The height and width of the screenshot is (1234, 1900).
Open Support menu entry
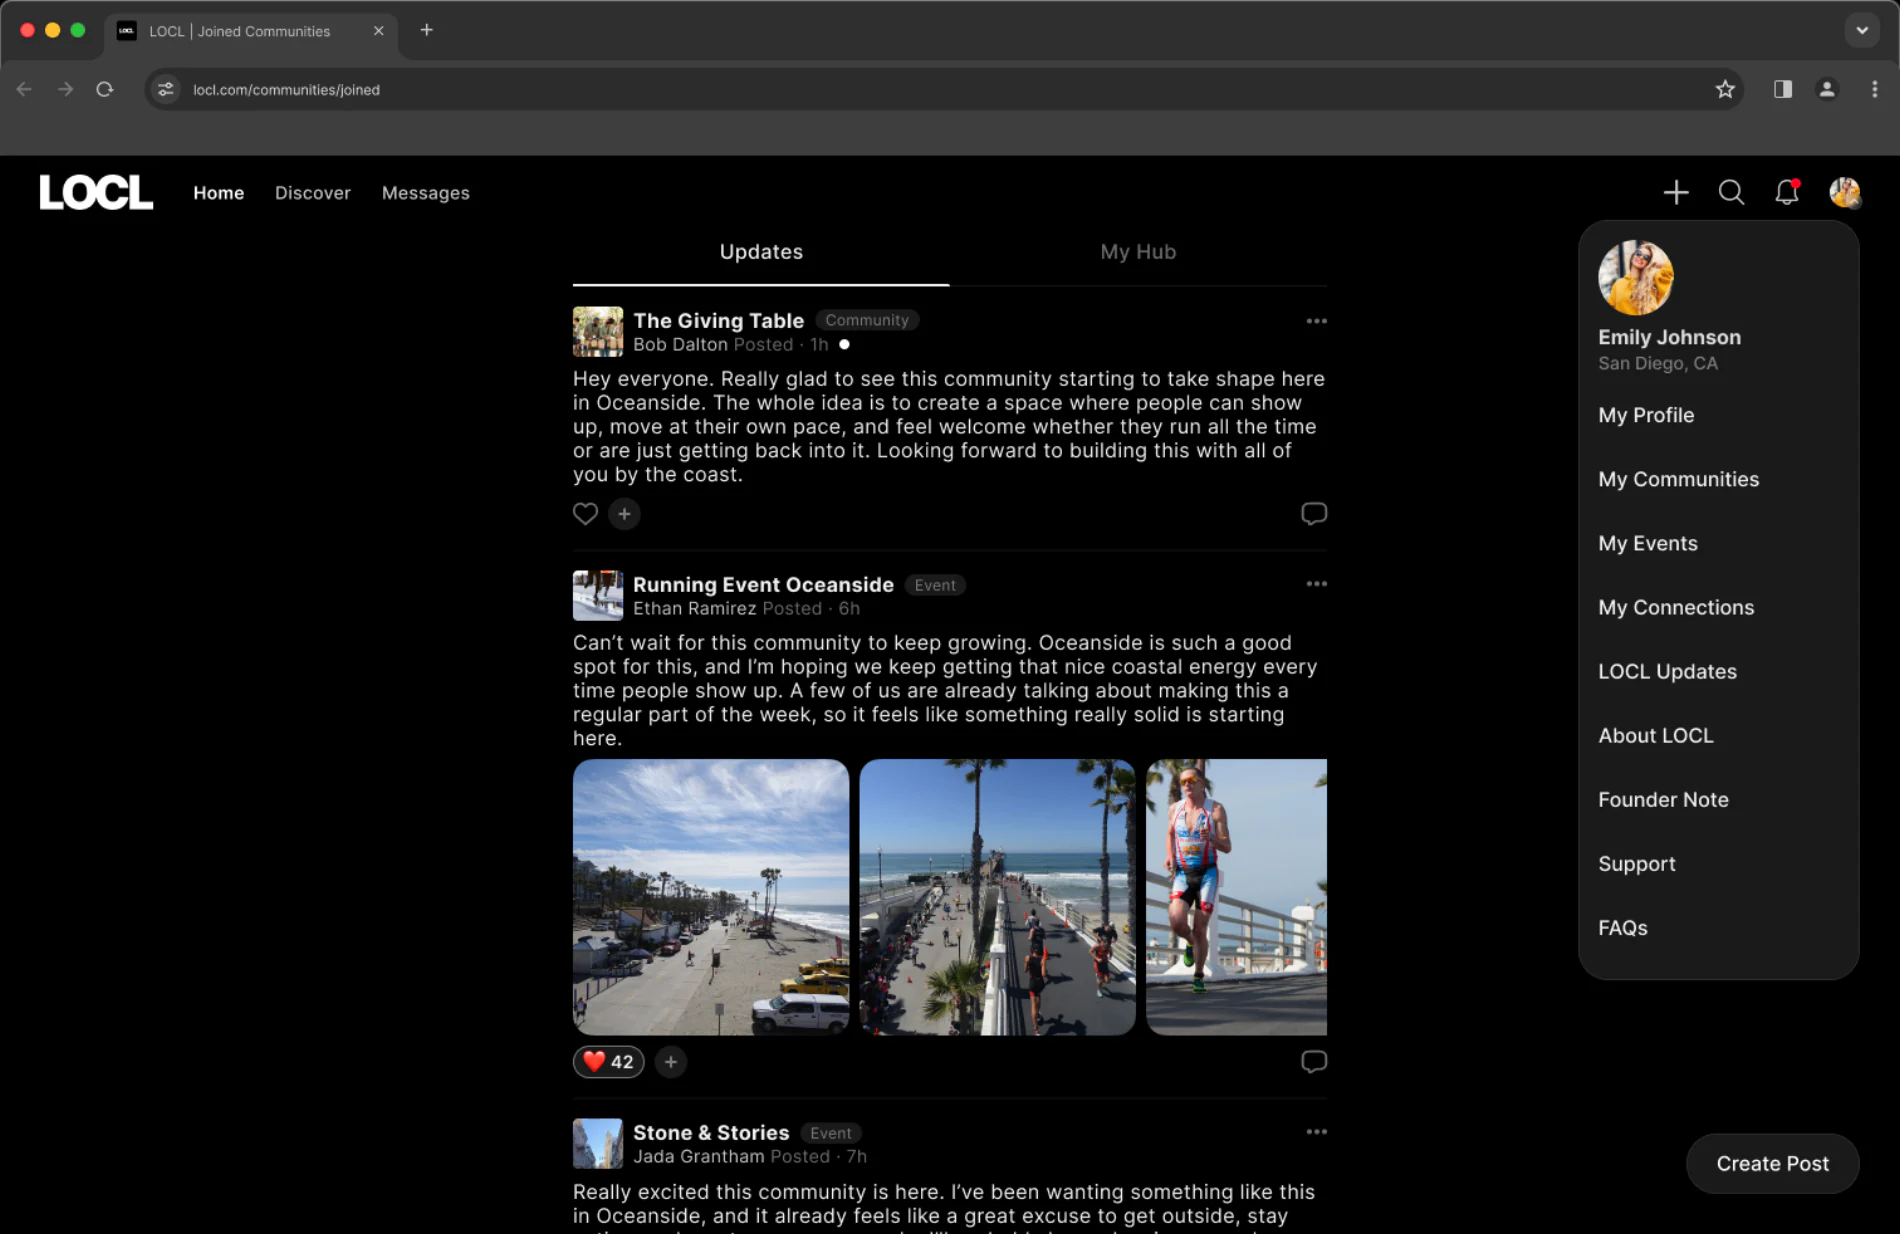(x=1637, y=863)
